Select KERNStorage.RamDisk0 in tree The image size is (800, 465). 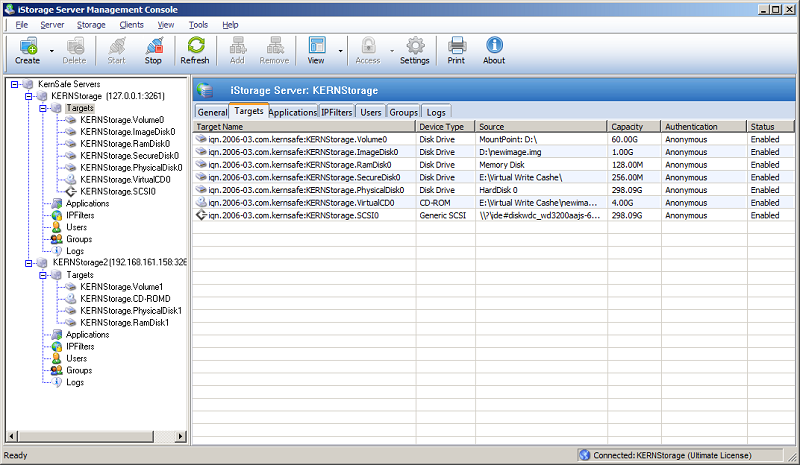[x=125, y=144]
